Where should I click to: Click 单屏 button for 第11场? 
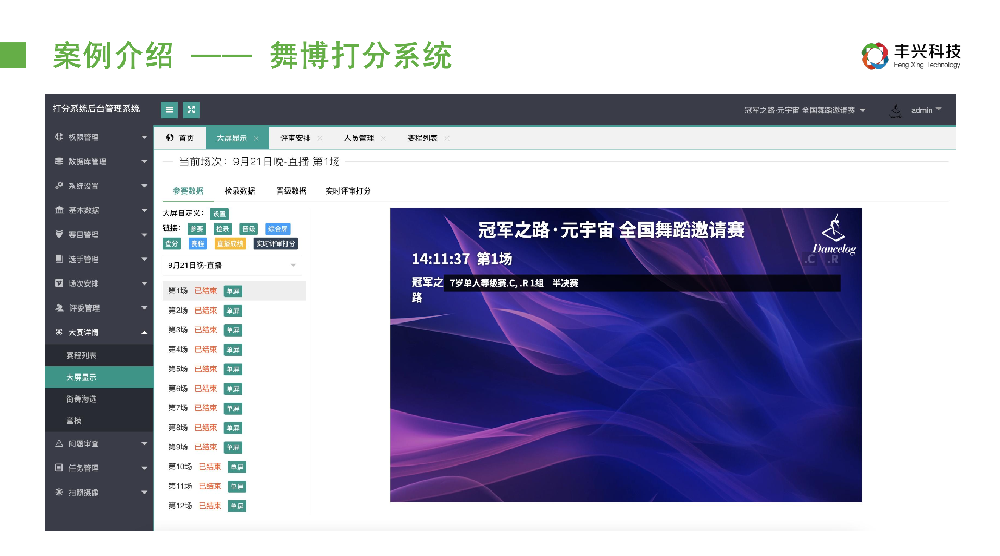pyautogui.click(x=237, y=486)
